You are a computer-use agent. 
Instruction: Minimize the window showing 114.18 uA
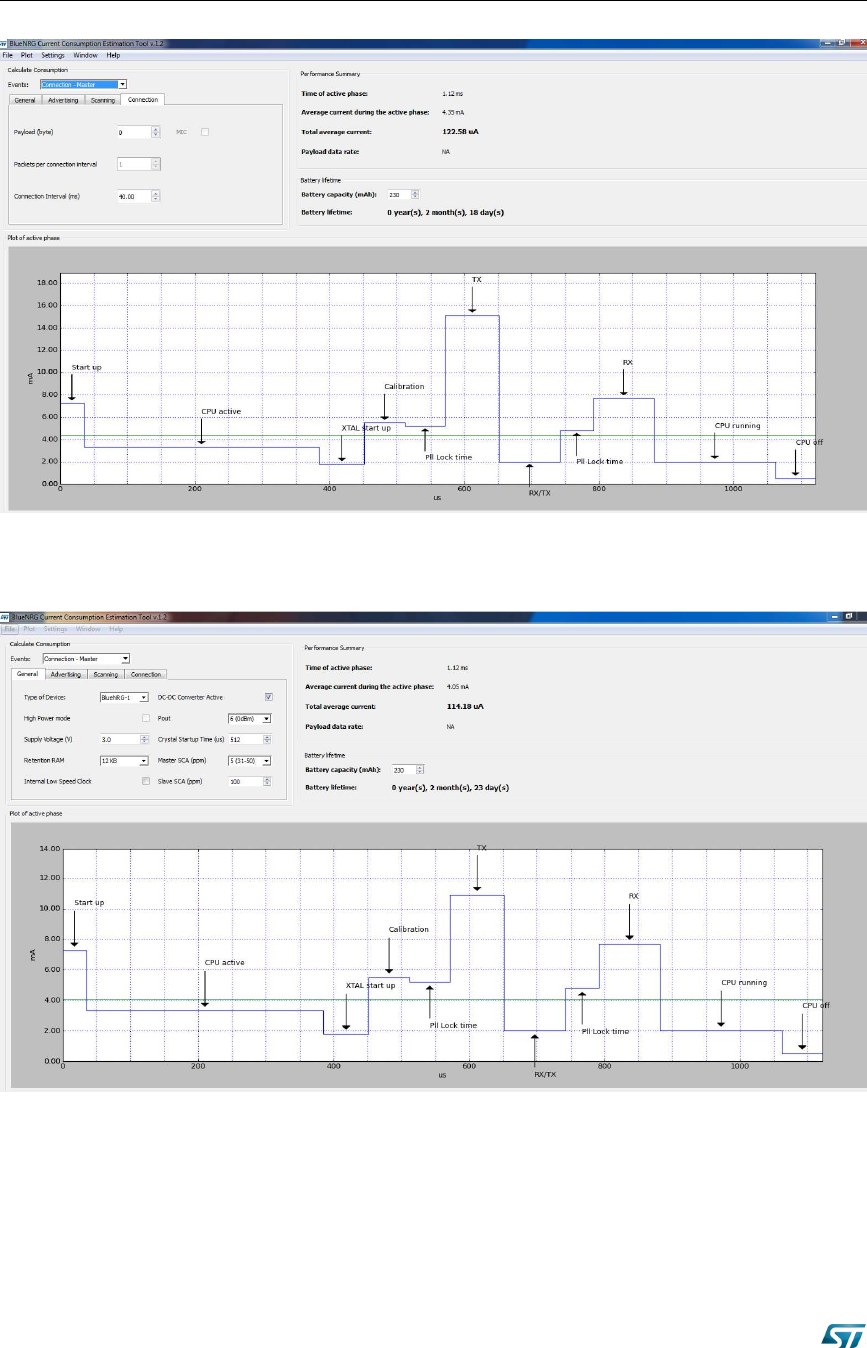coord(834,617)
